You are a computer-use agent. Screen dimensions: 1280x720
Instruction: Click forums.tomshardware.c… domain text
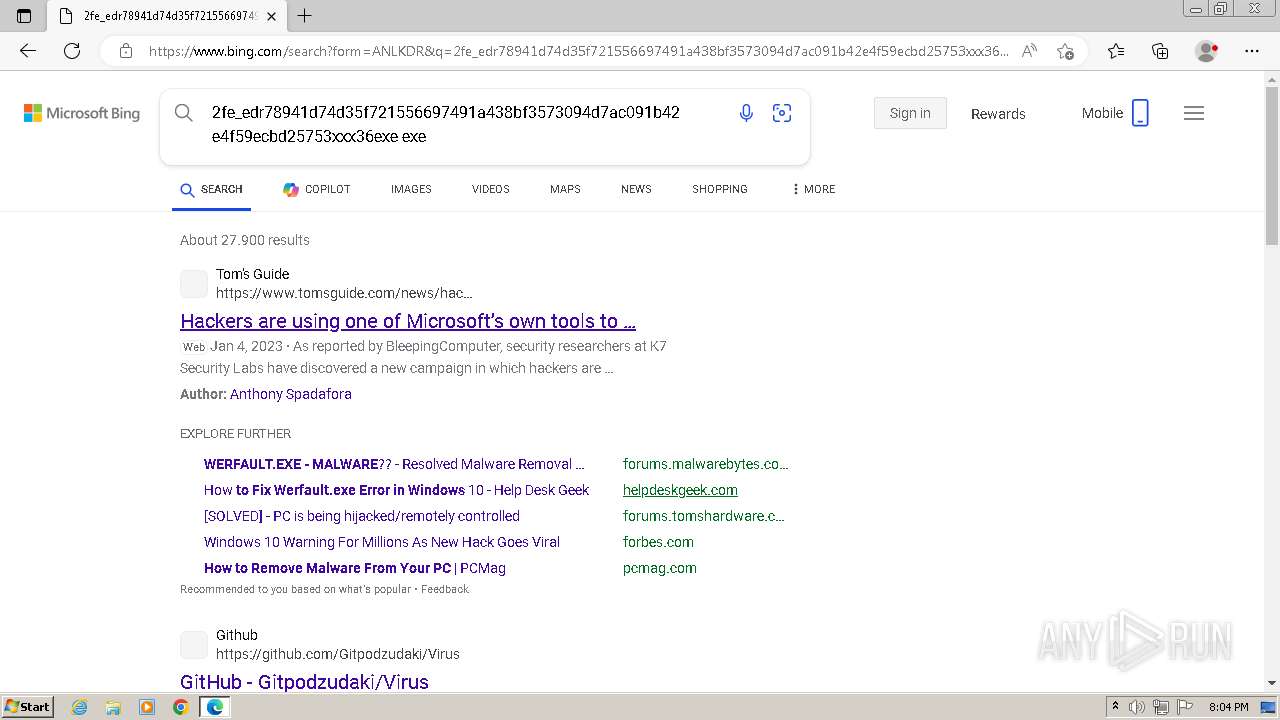[x=703, y=516]
